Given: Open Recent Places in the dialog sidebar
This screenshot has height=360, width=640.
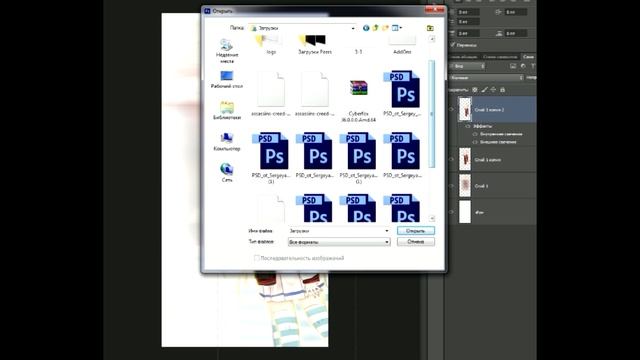Looking at the screenshot, I should tap(227, 51).
